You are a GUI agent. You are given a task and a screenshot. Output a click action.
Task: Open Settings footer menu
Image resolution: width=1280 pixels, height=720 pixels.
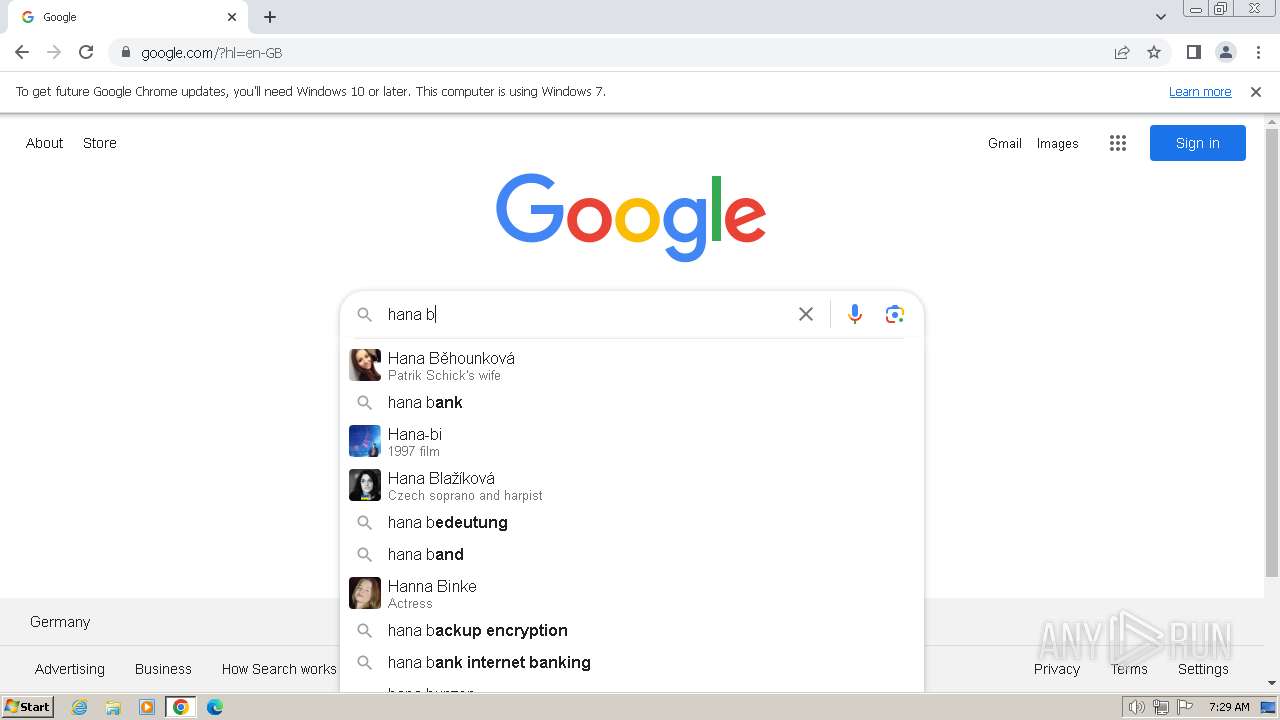coord(1203,669)
